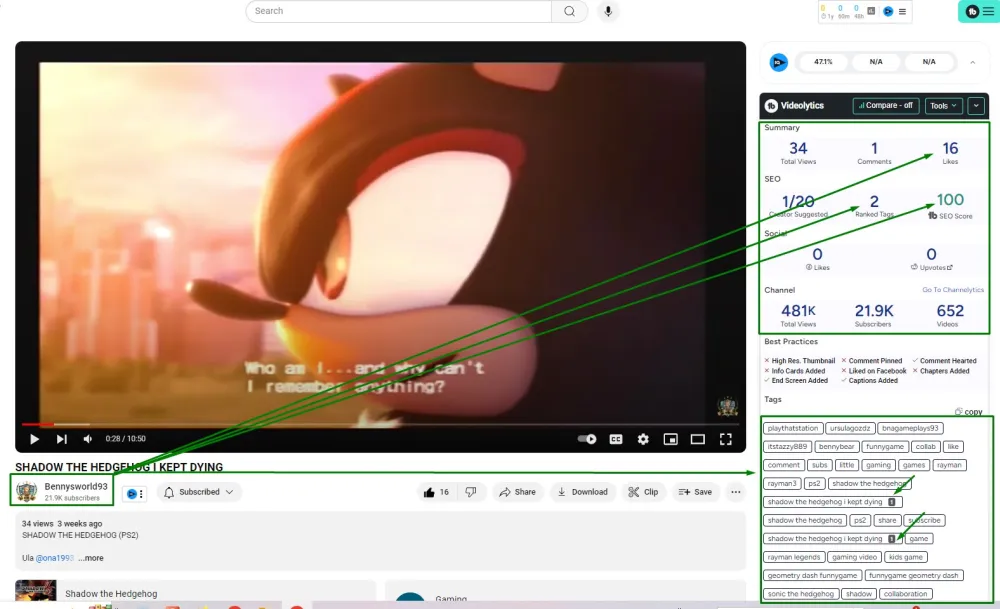This screenshot has height=609, width=1000.
Task: Dislike the video thumbs down
Action: pos(471,492)
